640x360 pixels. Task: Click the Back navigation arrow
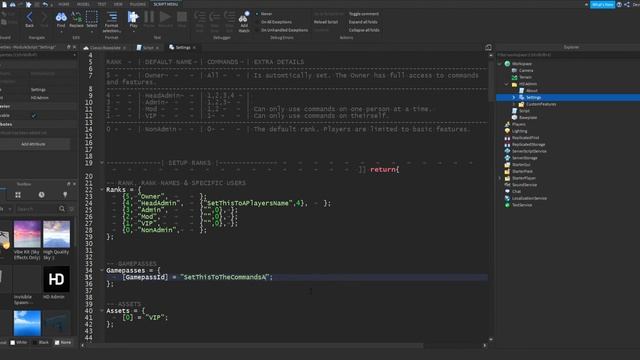click(x=29, y=17)
